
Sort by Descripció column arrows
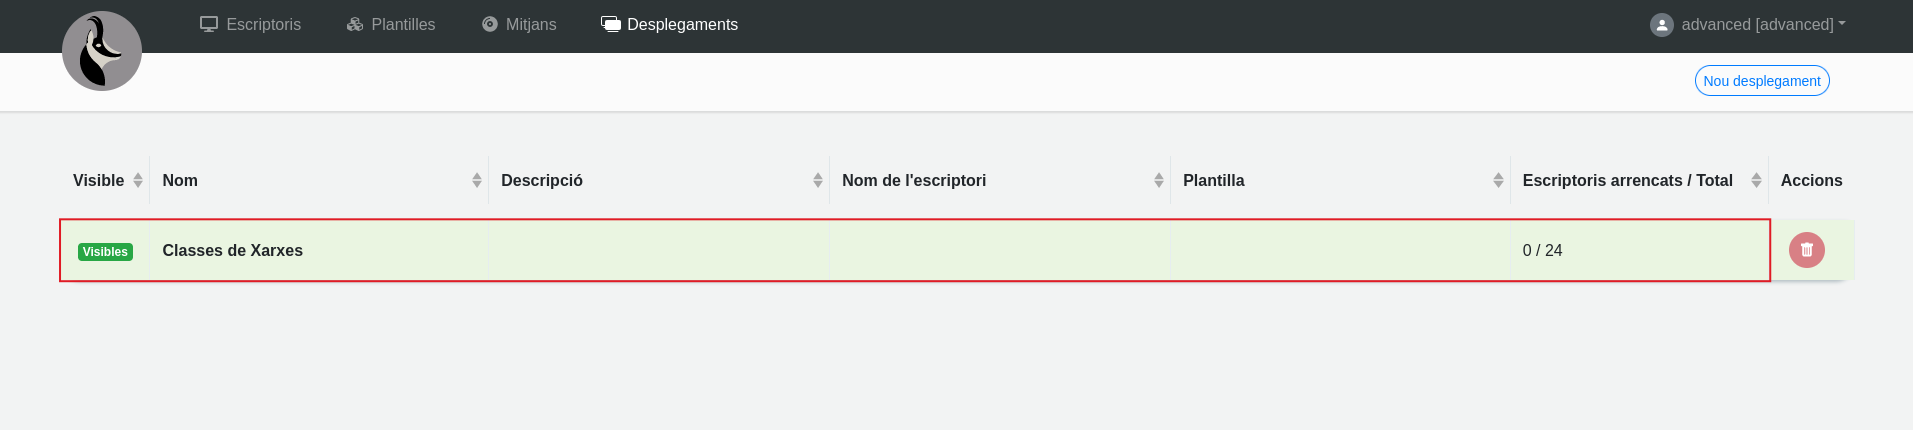tap(818, 180)
